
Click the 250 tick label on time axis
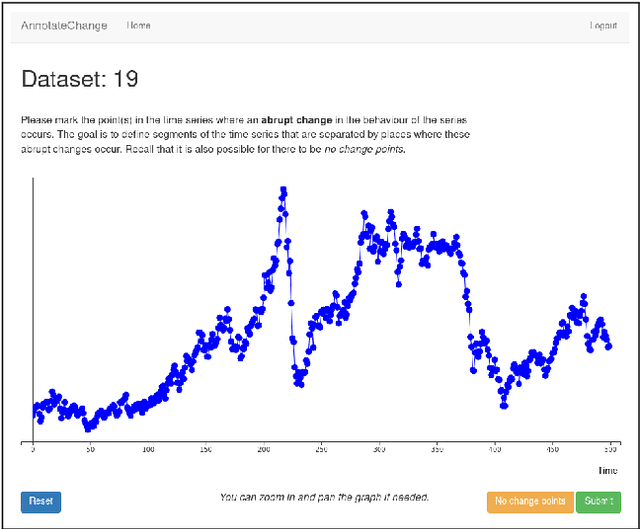point(321,451)
